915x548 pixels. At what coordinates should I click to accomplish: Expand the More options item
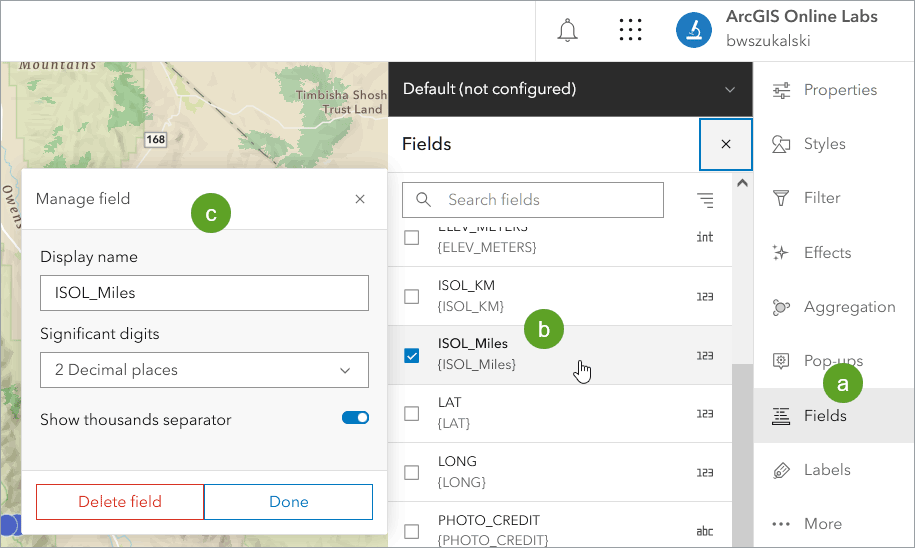(834, 523)
